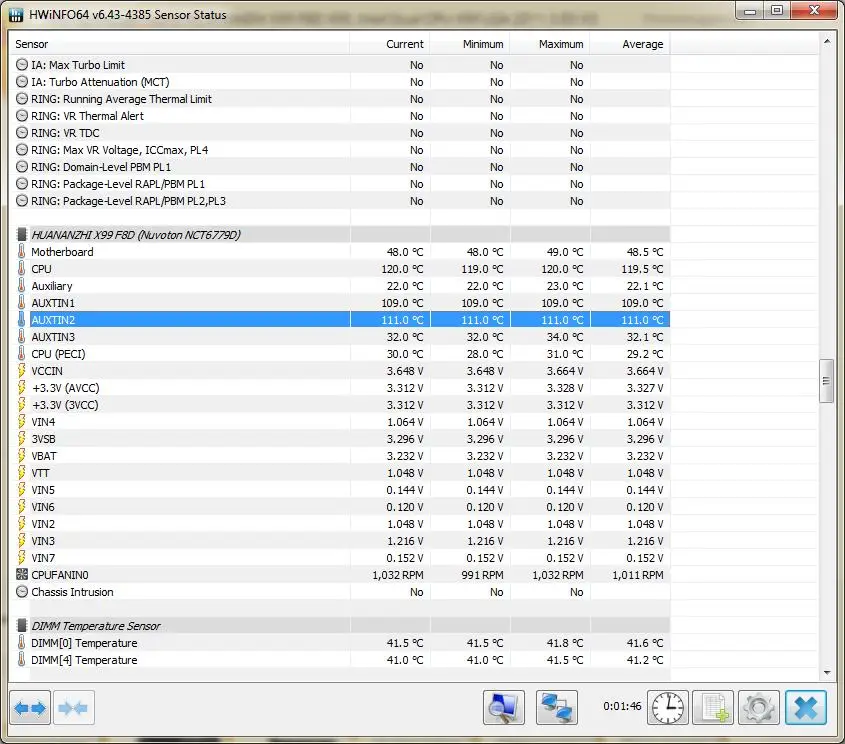The image size is (845, 744).
Task: Select the VIN5 row label
Action: click(43, 490)
